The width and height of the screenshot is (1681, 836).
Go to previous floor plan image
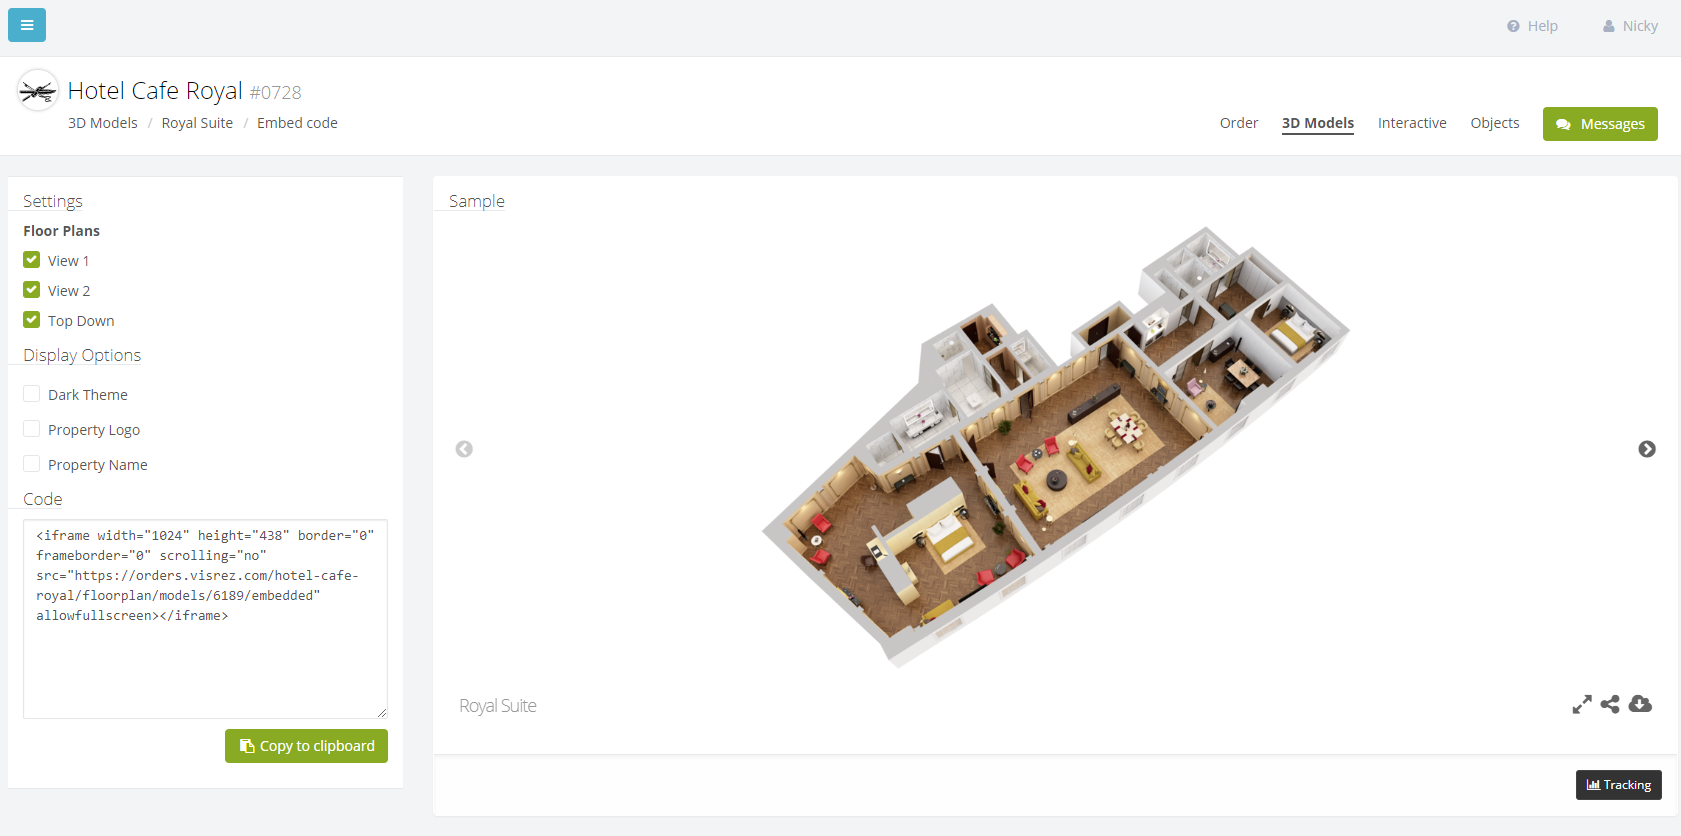point(464,449)
